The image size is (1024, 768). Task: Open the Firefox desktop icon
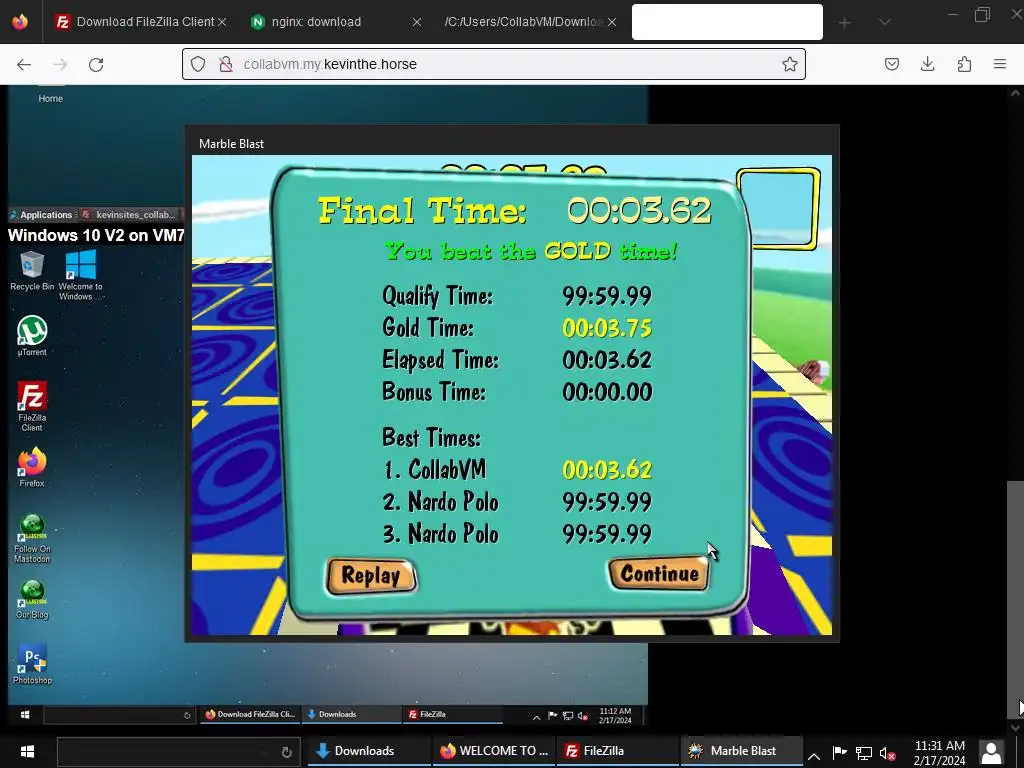[x=32, y=468]
